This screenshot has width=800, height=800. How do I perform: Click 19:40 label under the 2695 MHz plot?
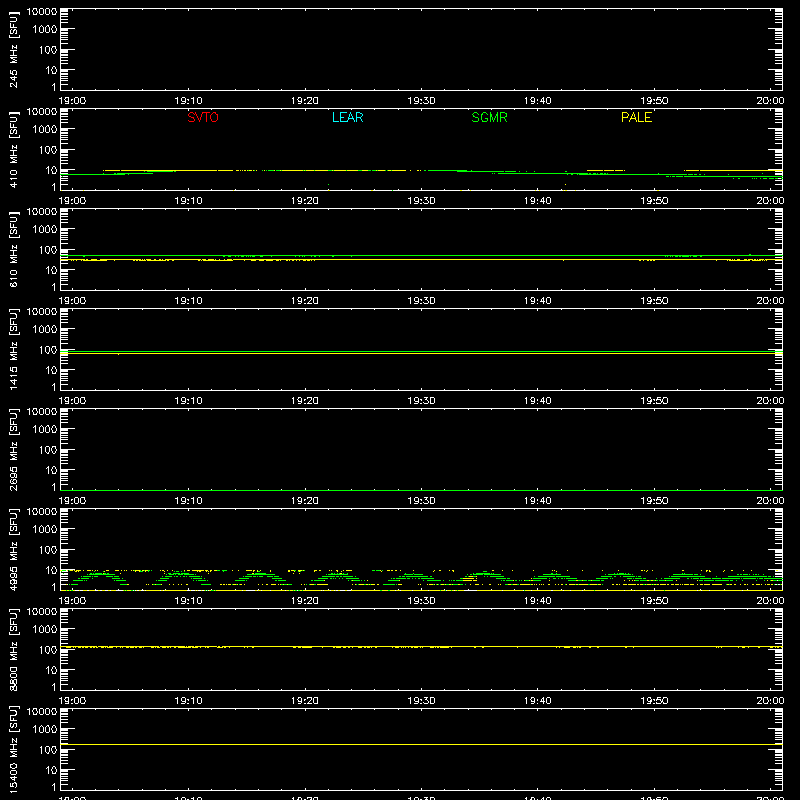point(537,501)
